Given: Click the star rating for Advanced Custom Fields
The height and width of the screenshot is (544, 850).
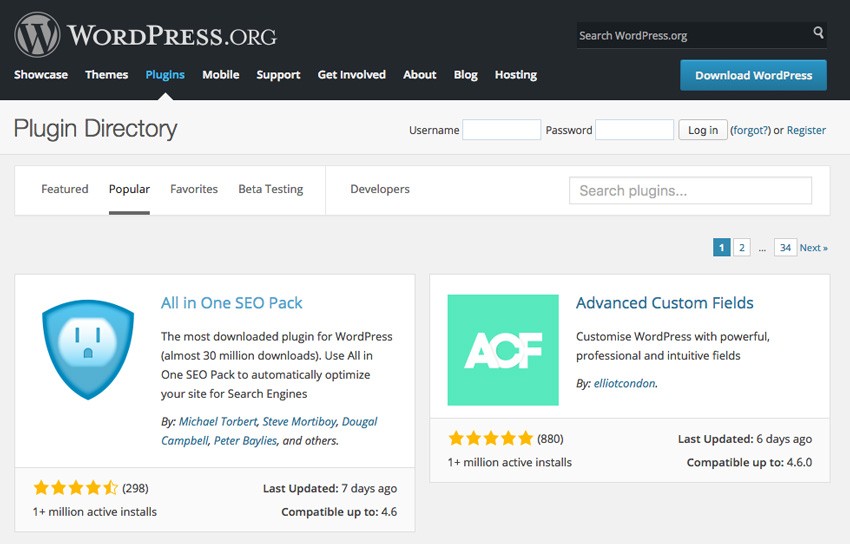Looking at the screenshot, I should [x=491, y=438].
